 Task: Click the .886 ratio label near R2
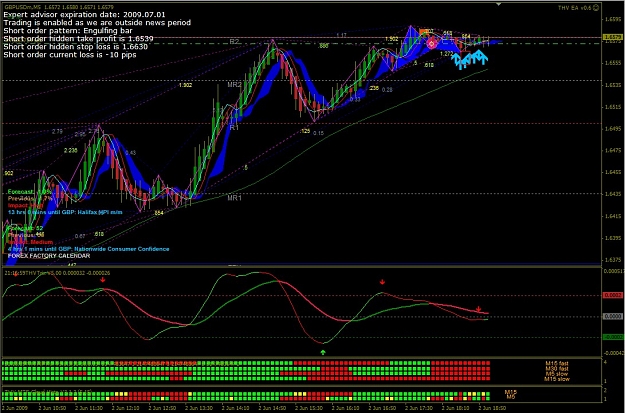click(x=323, y=46)
